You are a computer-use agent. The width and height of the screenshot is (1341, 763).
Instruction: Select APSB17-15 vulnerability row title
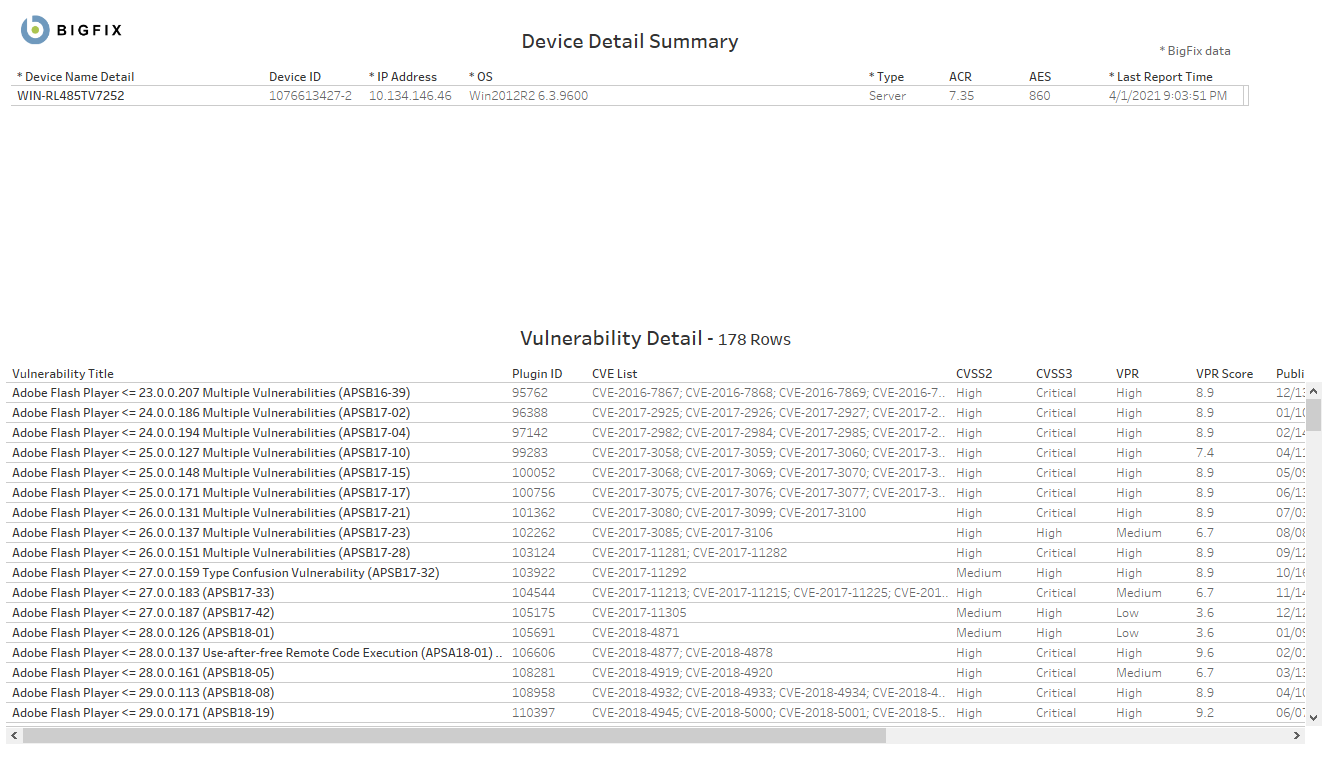click(x=211, y=473)
